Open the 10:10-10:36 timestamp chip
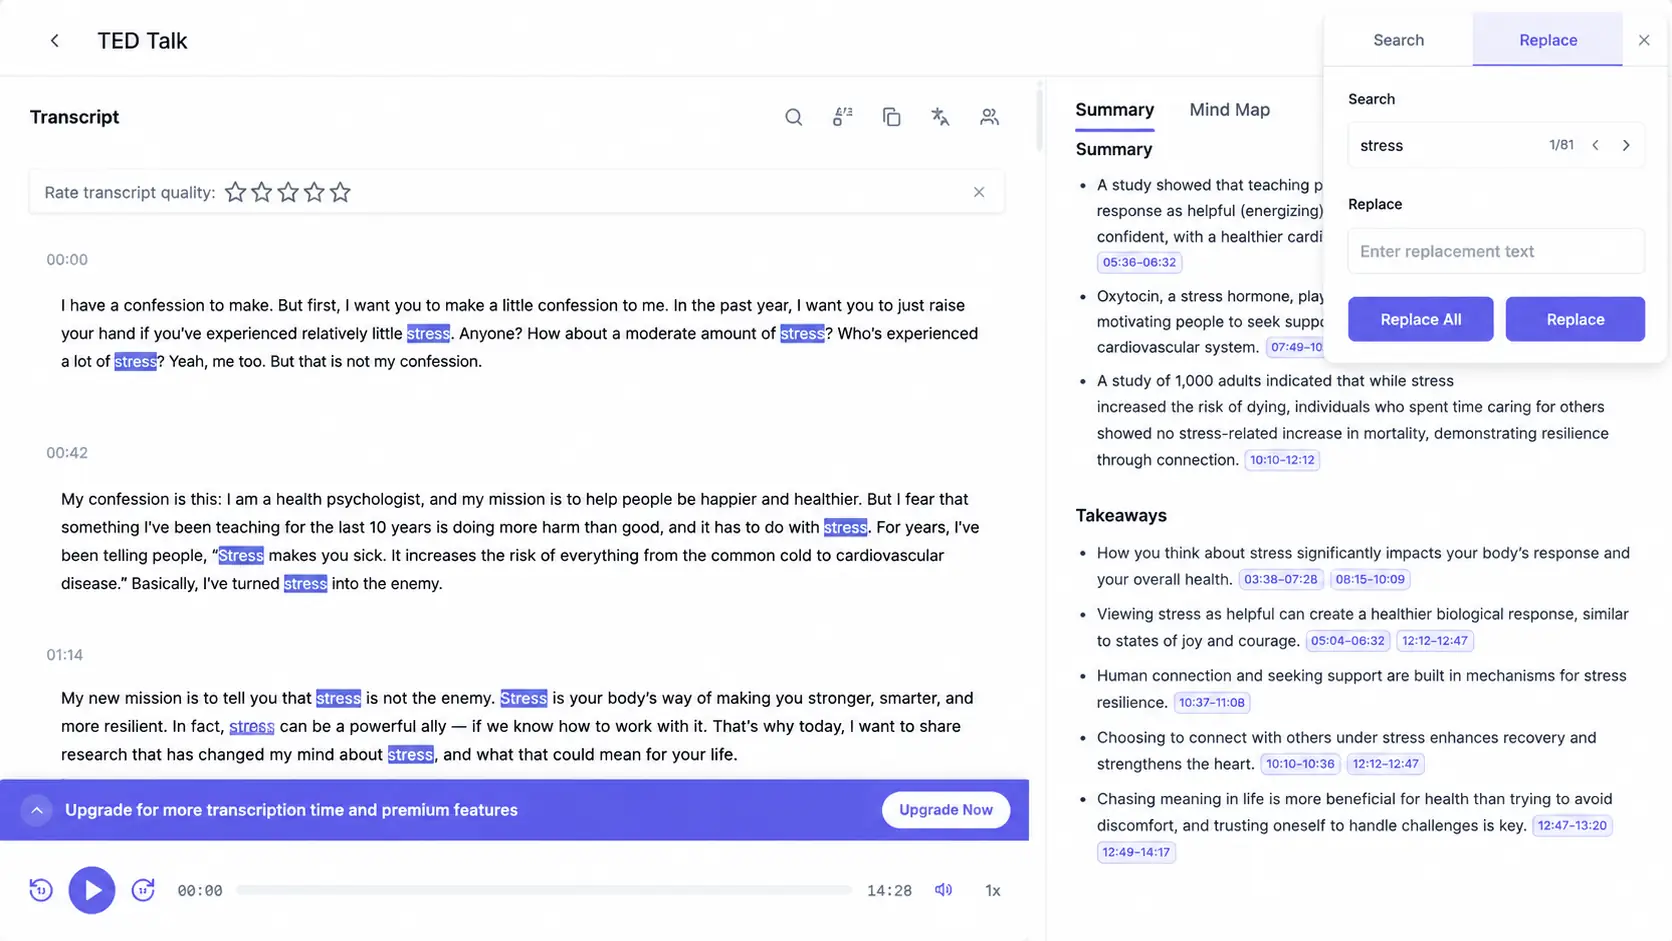Screen dimensions: 1672x941 1300,764
